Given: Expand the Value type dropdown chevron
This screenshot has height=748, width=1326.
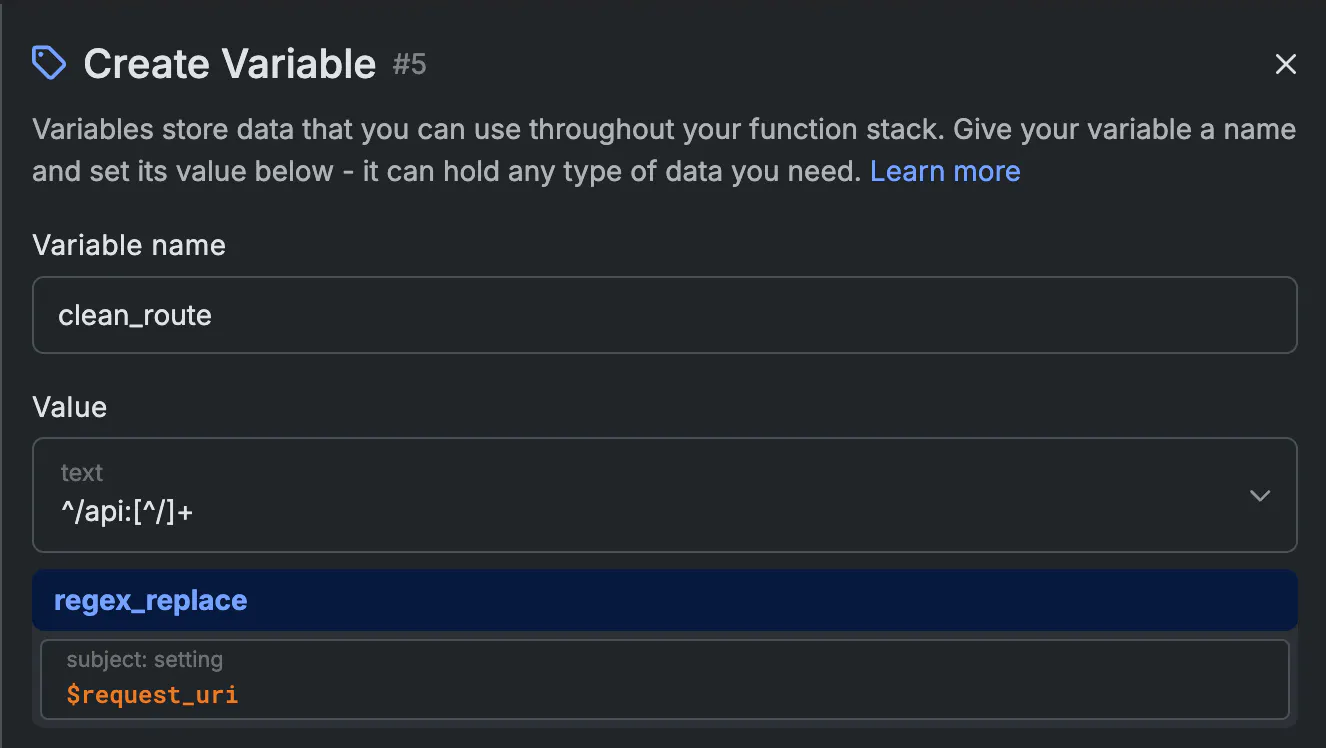Looking at the screenshot, I should (1260, 495).
